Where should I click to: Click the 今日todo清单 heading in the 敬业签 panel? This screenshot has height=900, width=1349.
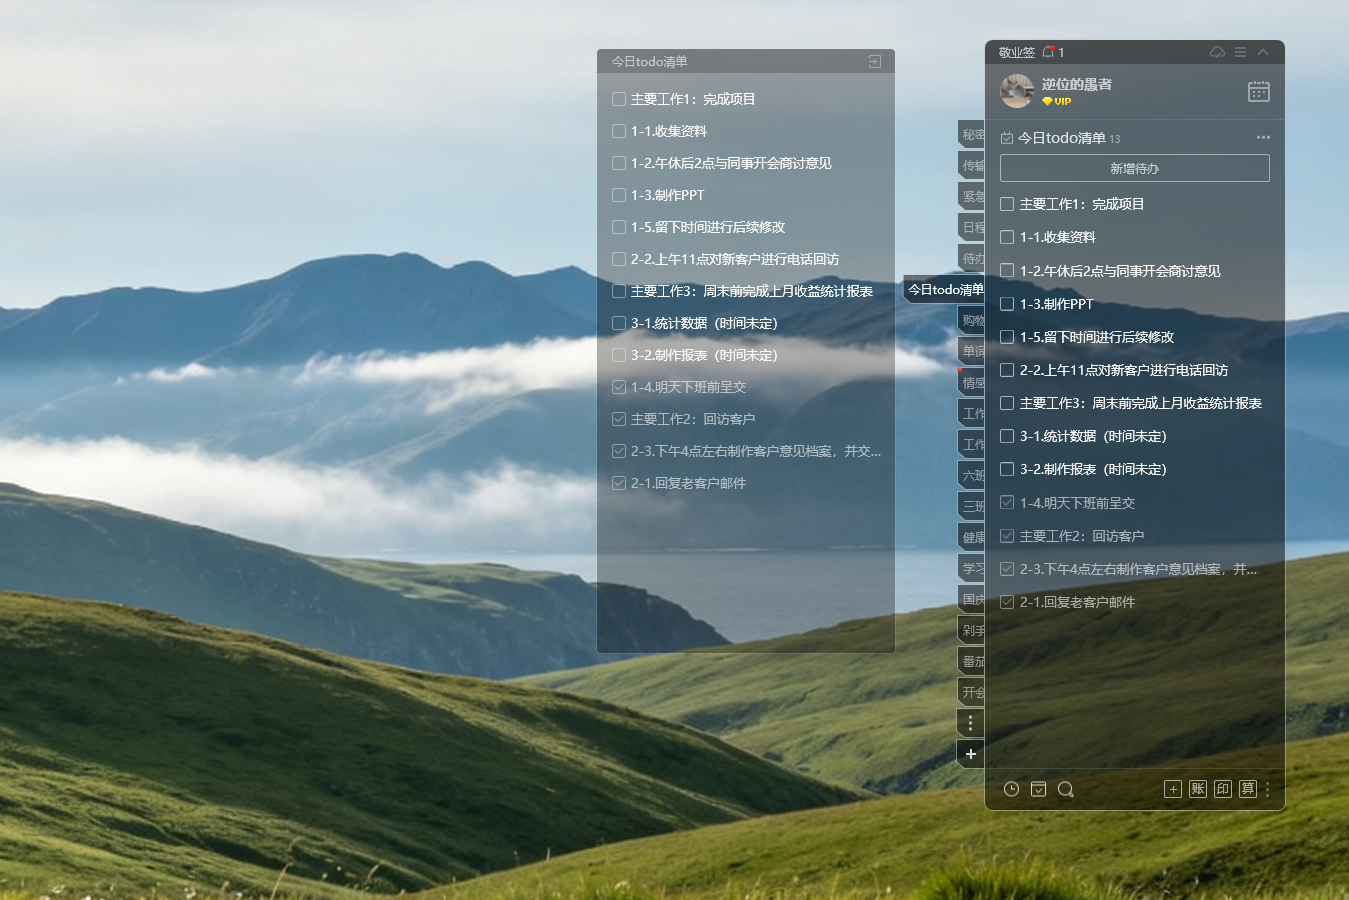click(1062, 138)
